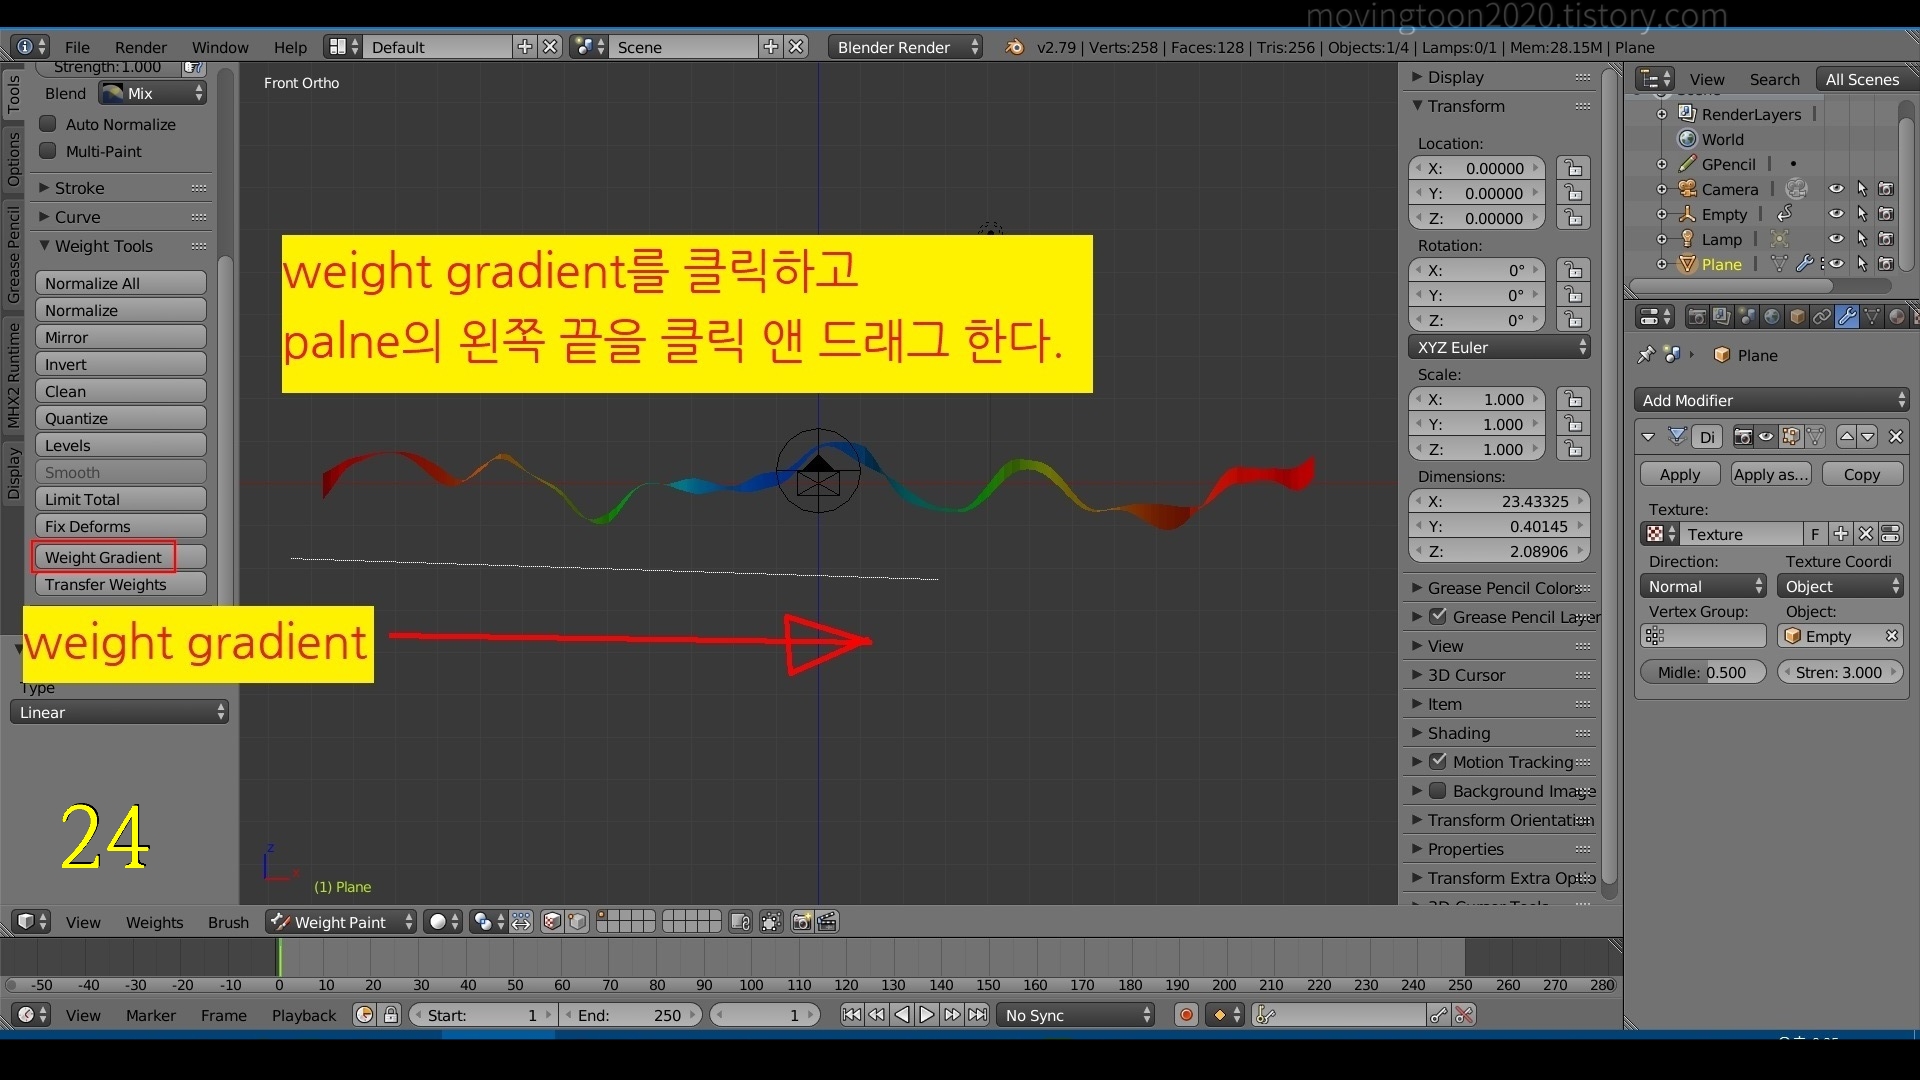The image size is (1920, 1080).
Task: Lock Location X transform padlock
Action: pyautogui.click(x=1573, y=168)
